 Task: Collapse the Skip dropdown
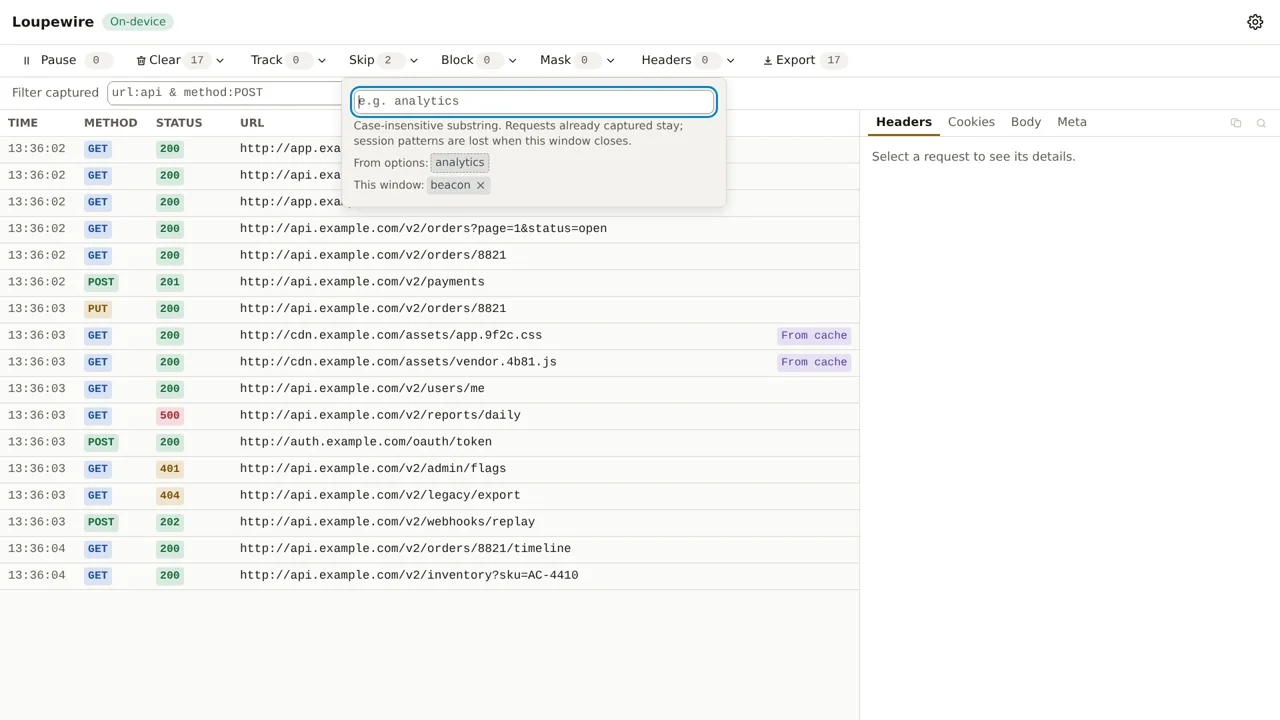click(x=413, y=60)
